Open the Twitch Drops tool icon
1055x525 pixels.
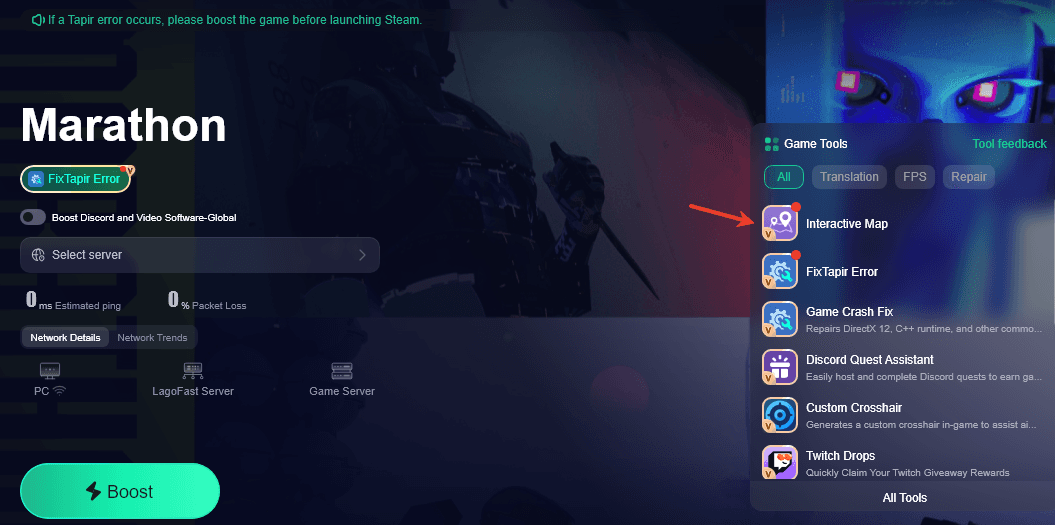pyautogui.click(x=780, y=462)
